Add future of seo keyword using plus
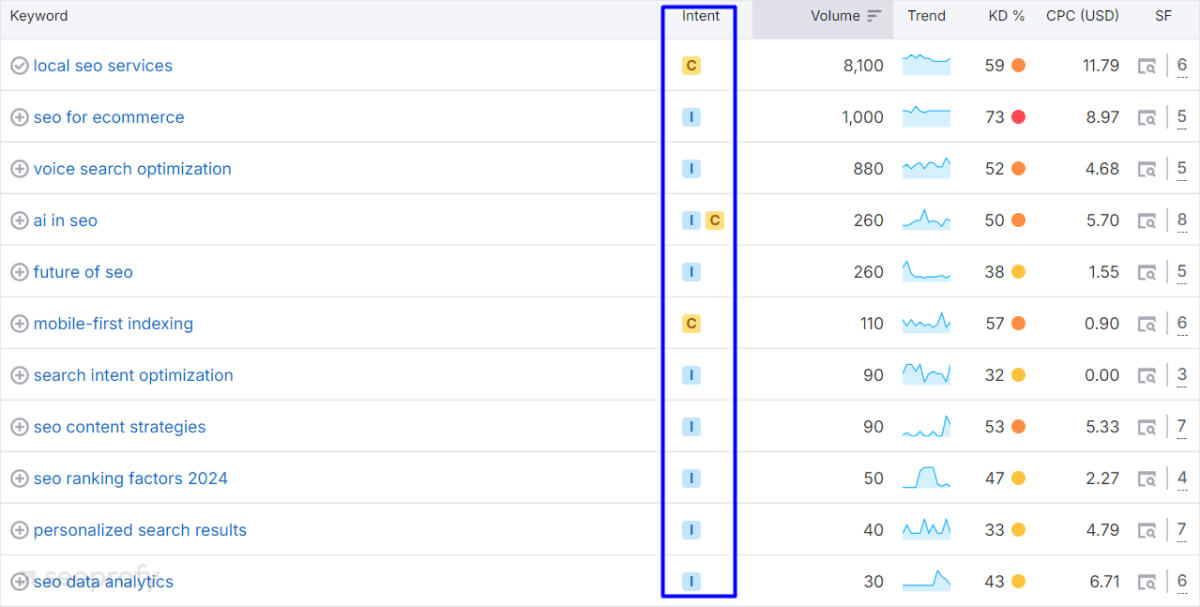Image resolution: width=1200 pixels, height=607 pixels. coord(19,272)
